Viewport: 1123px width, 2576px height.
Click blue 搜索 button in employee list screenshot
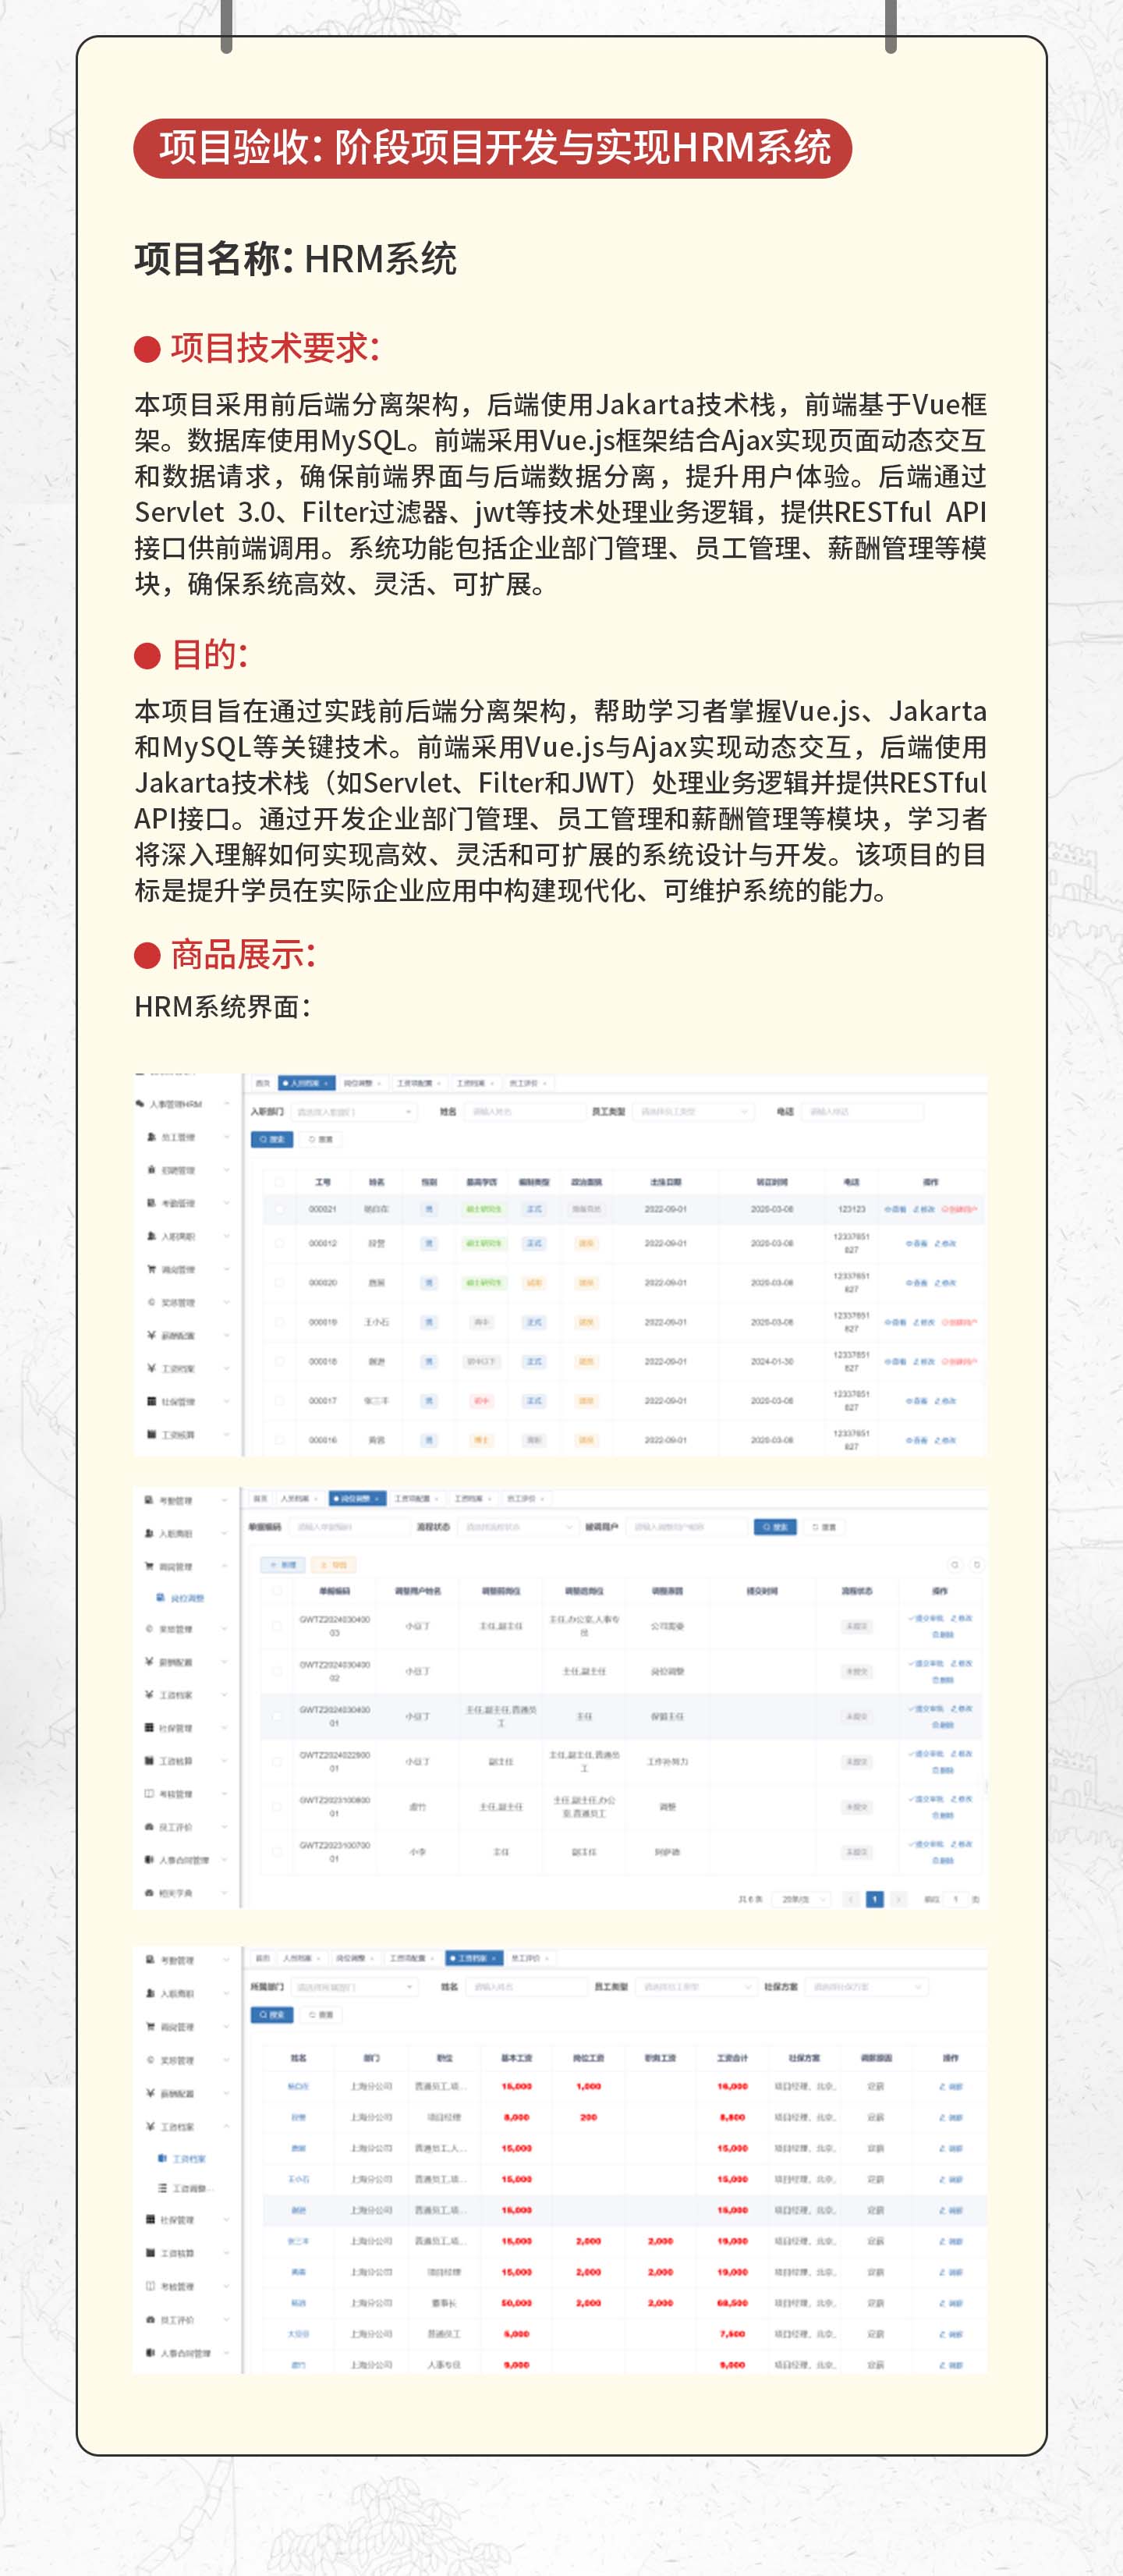[272, 1139]
